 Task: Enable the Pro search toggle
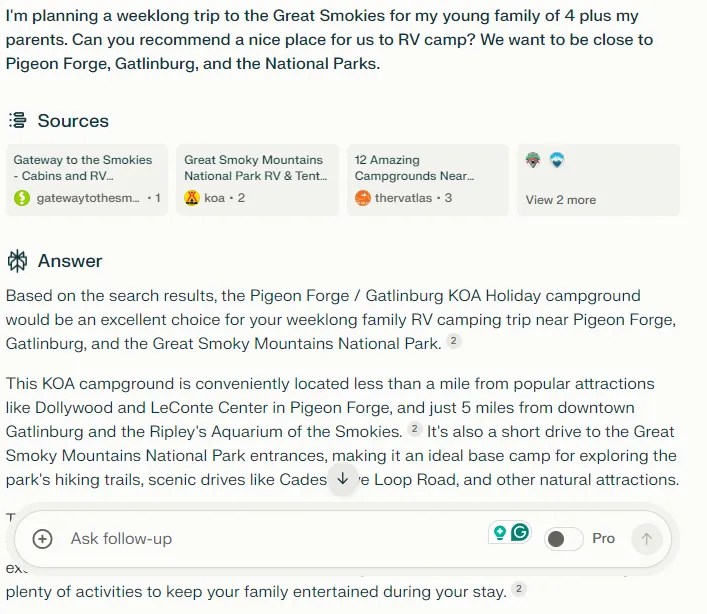(563, 539)
